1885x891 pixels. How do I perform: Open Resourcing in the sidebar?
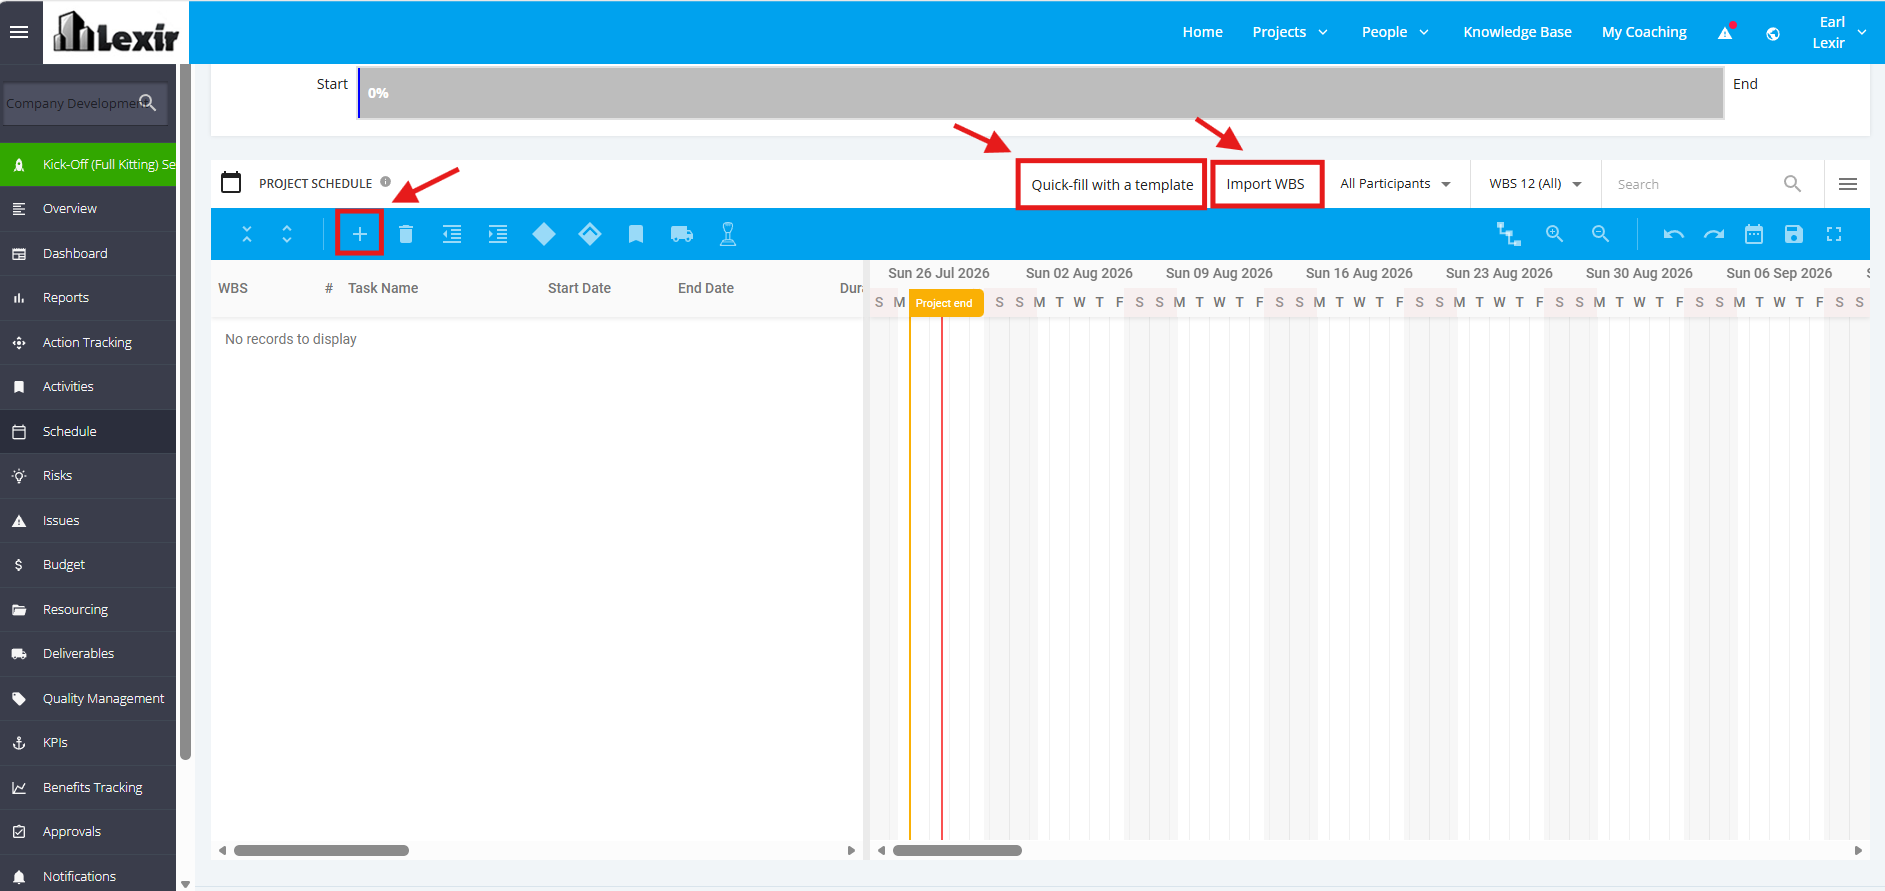88,610
